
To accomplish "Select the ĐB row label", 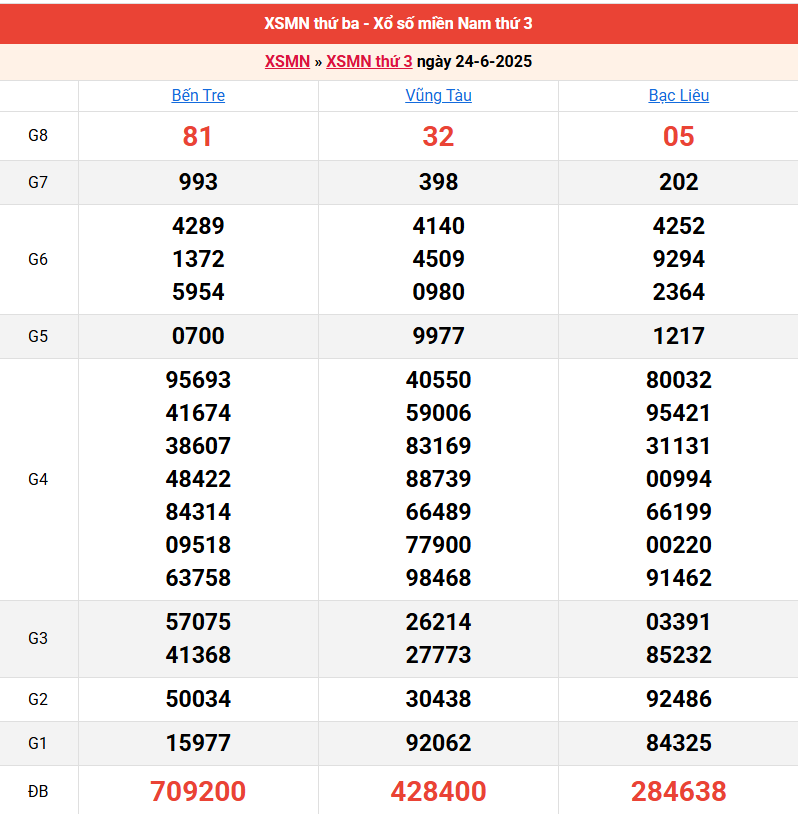I will [38, 791].
